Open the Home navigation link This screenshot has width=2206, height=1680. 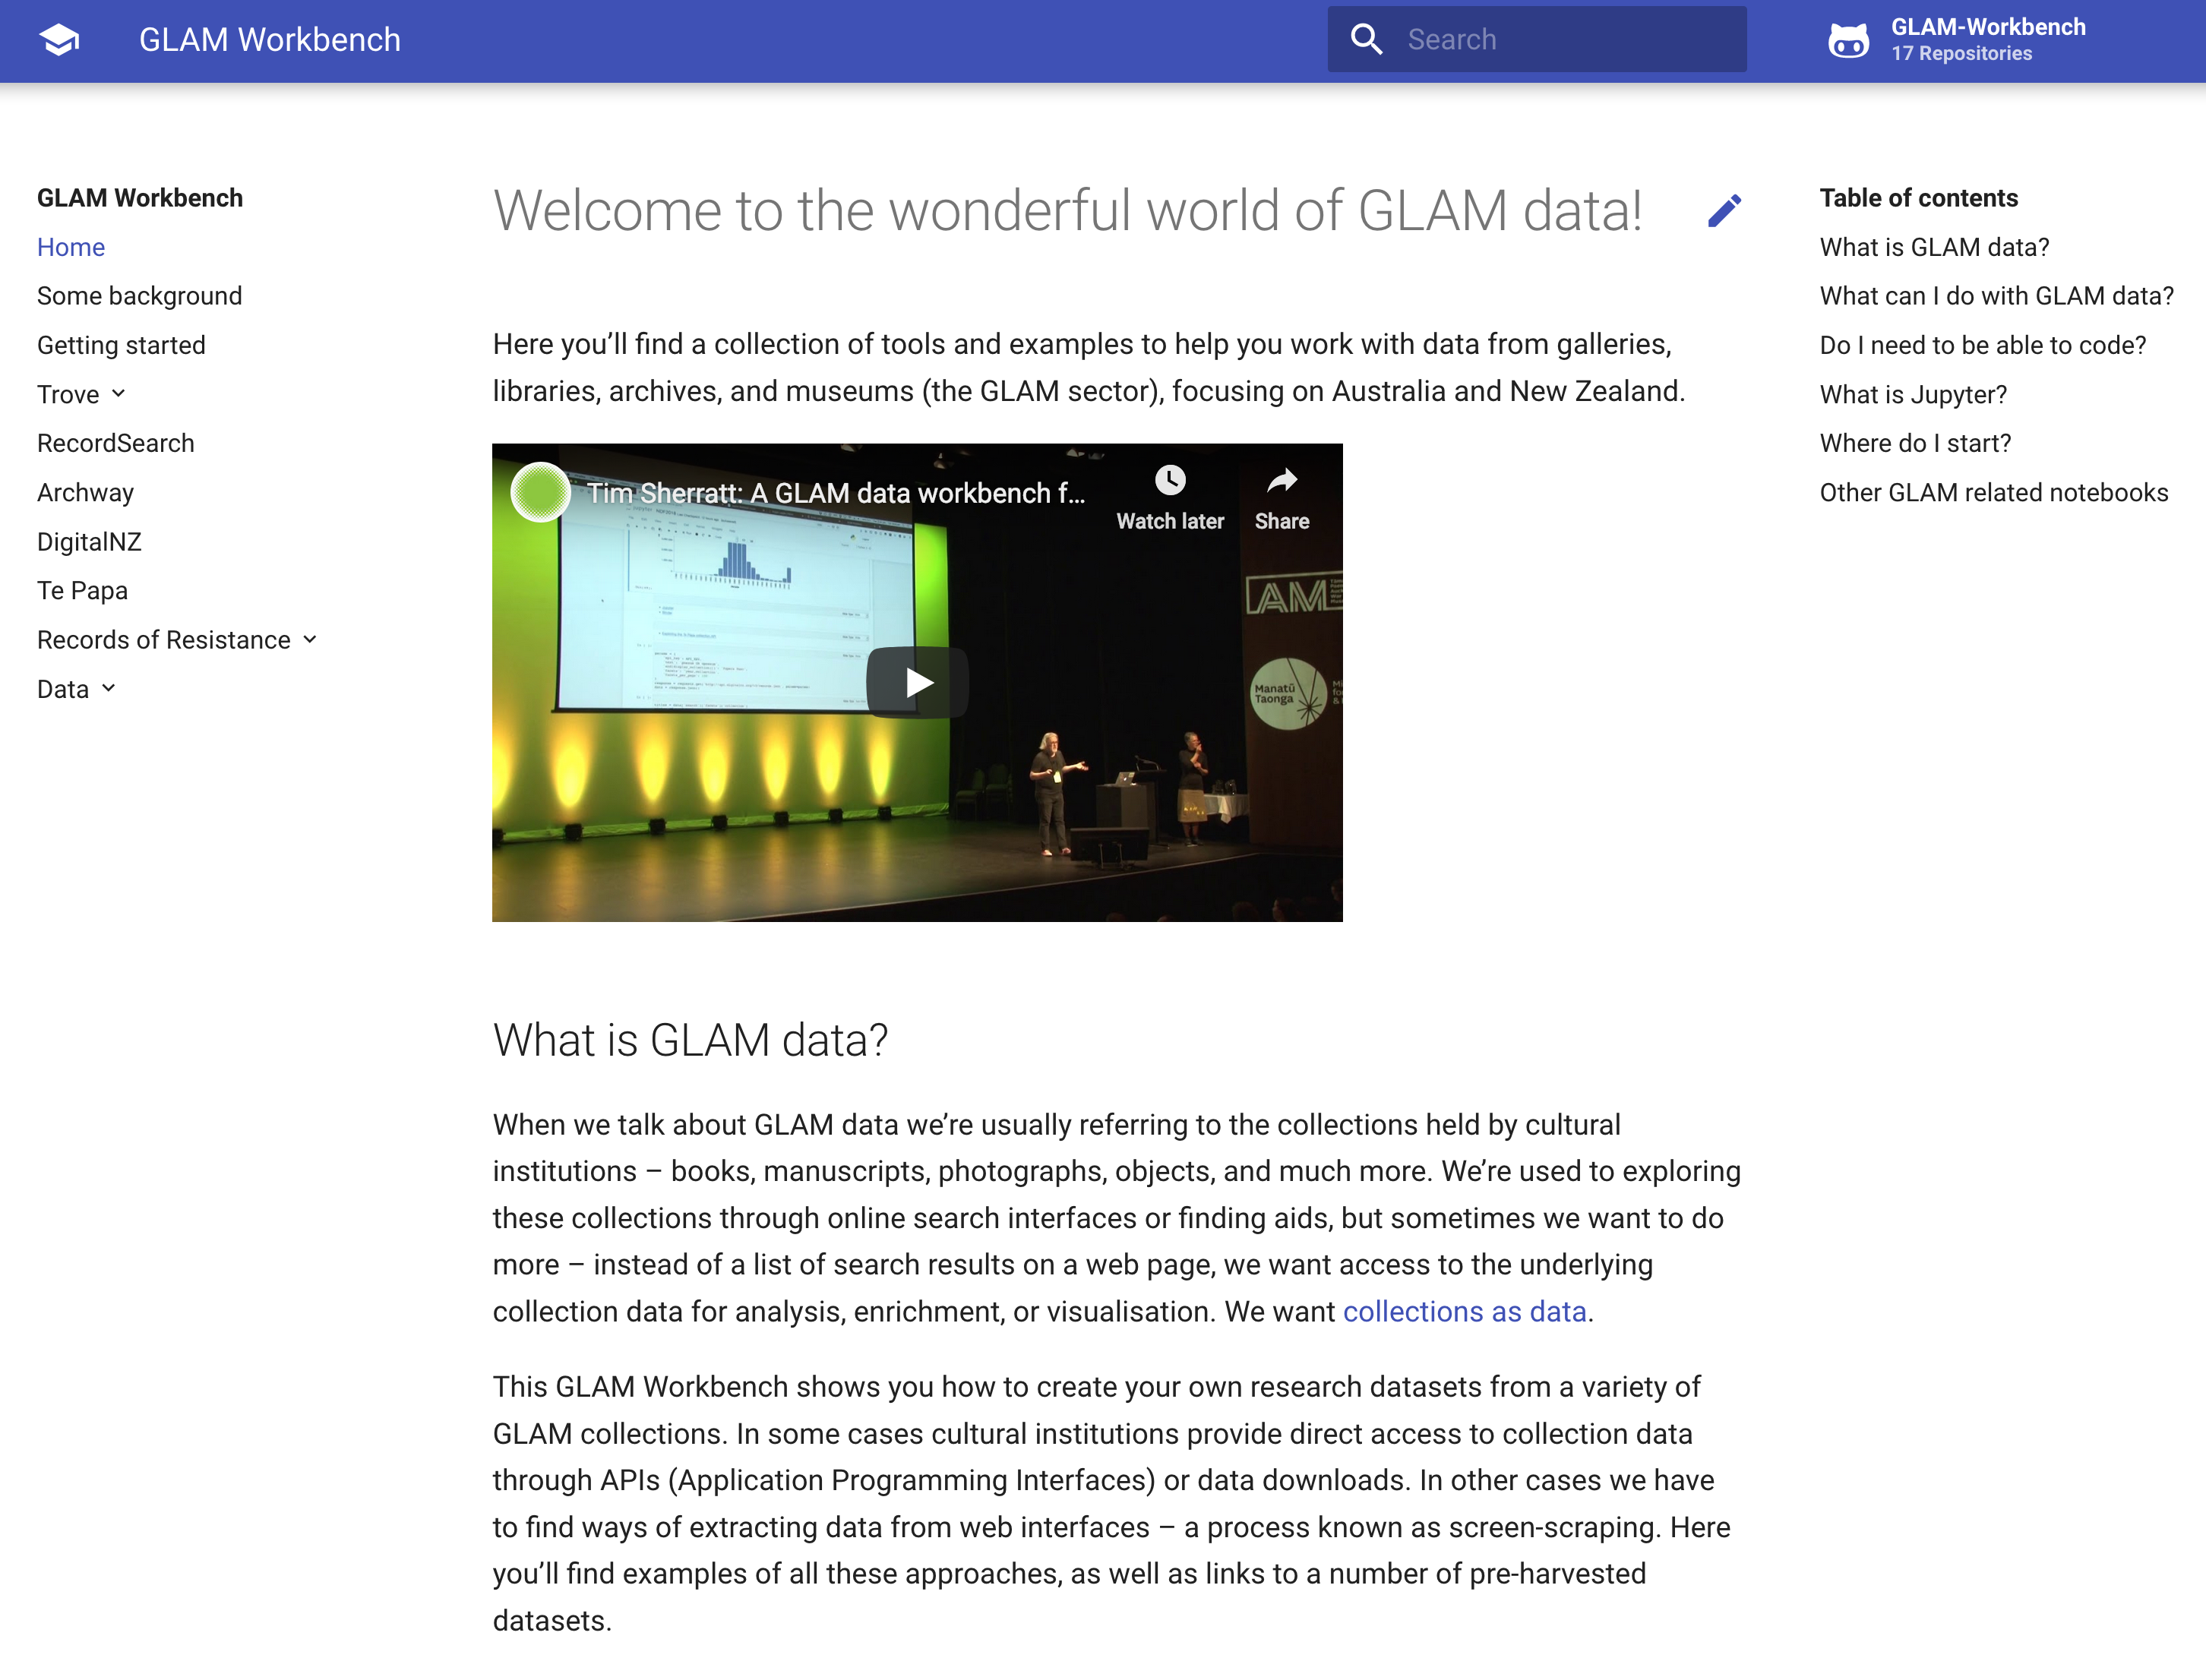(x=71, y=247)
